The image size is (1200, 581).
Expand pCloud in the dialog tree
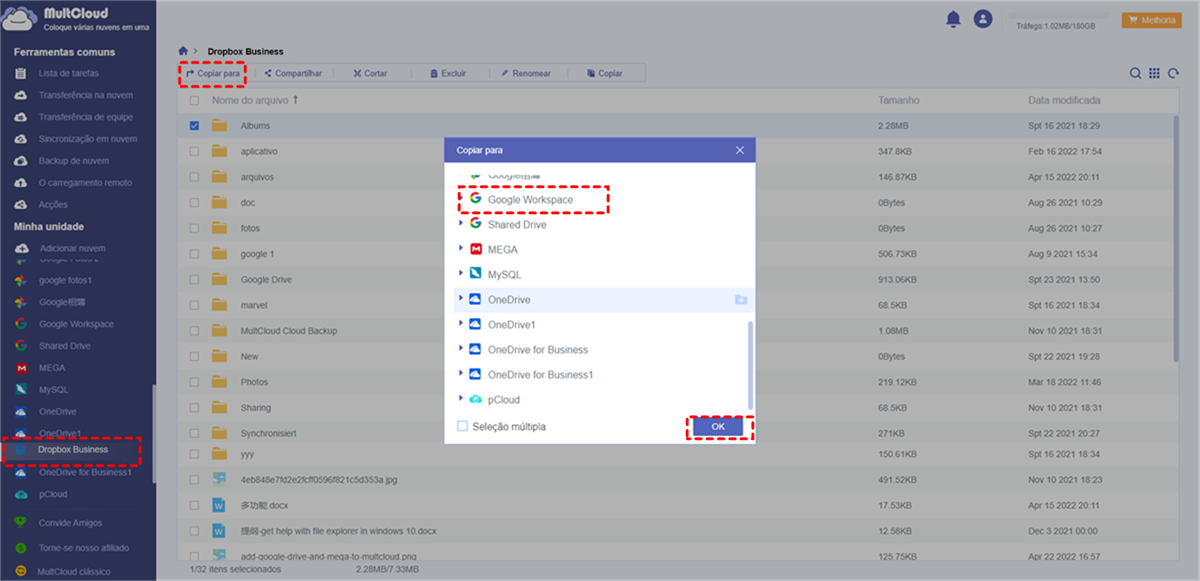click(x=460, y=399)
